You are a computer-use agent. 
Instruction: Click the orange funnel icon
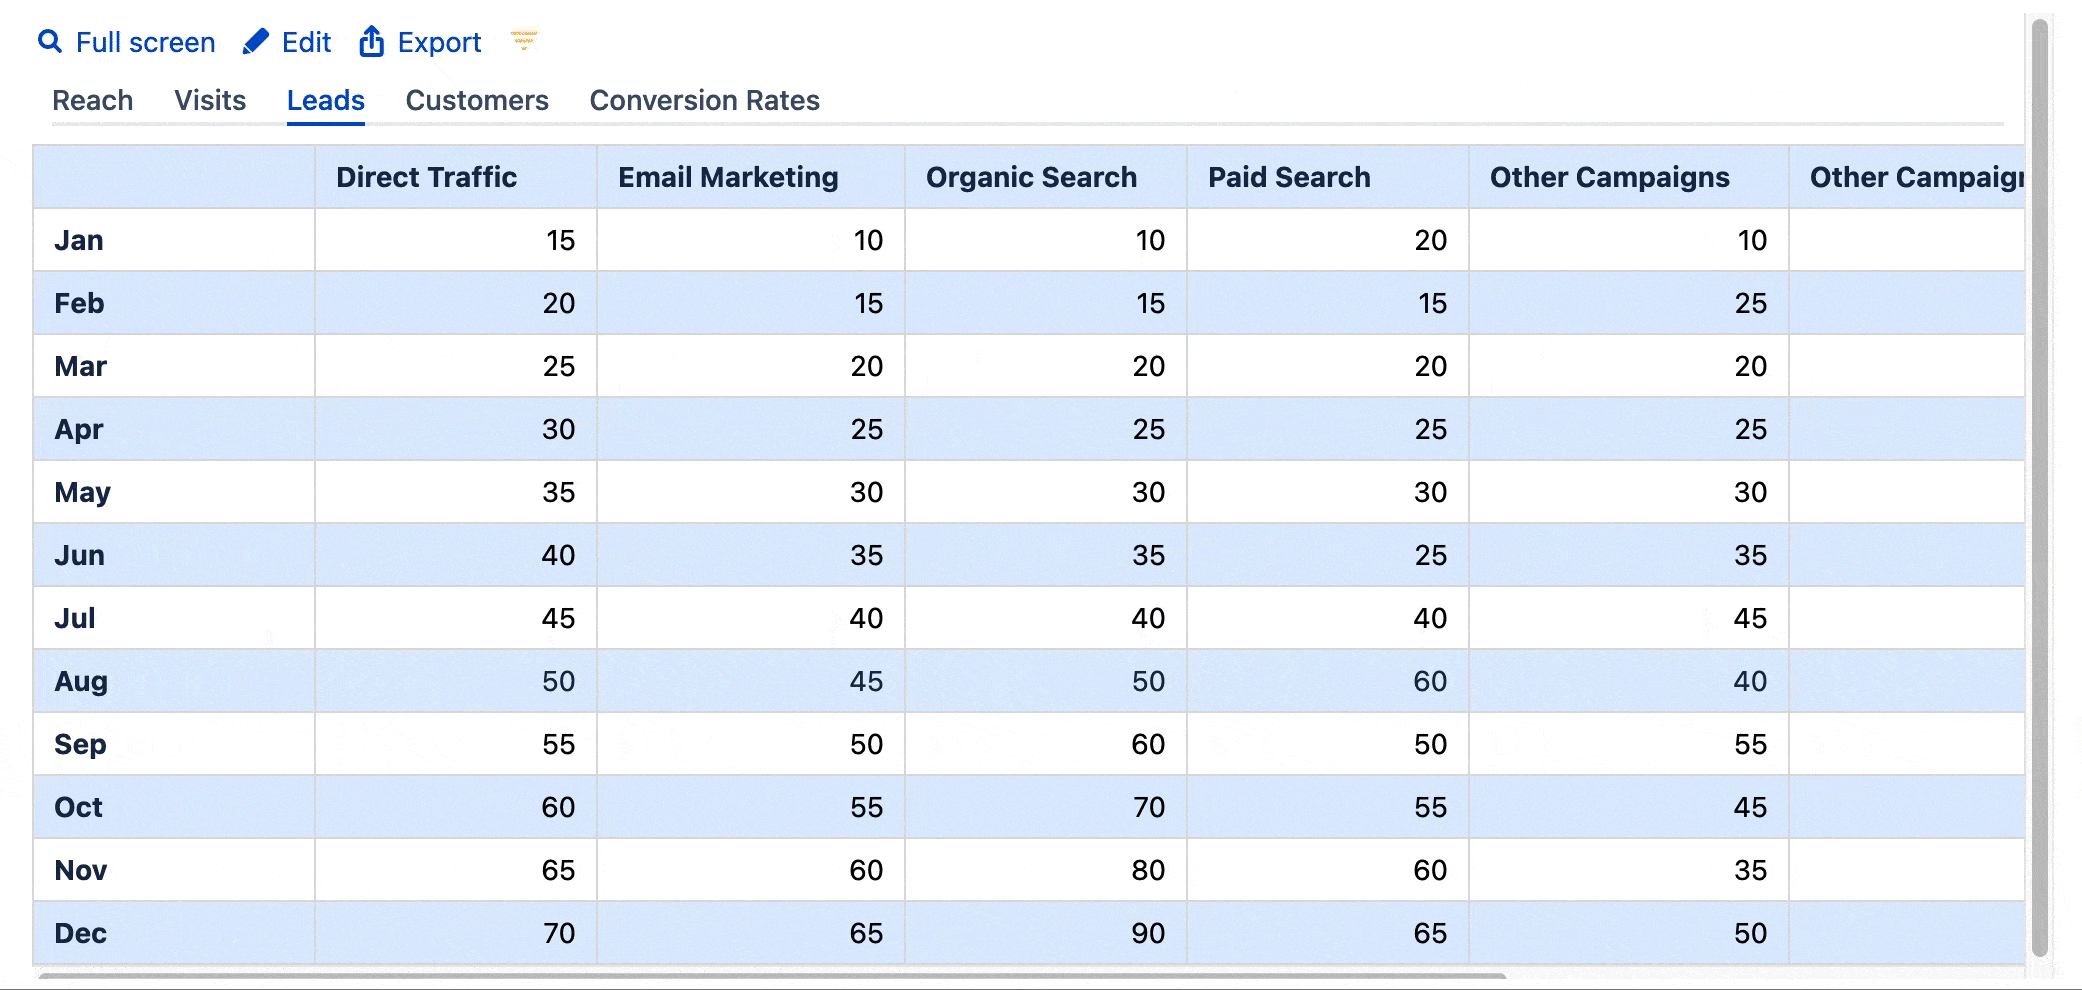(x=524, y=40)
